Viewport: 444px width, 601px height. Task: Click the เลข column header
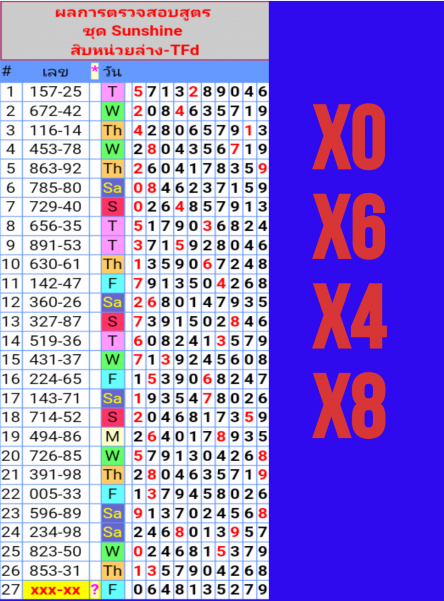pos(56,72)
